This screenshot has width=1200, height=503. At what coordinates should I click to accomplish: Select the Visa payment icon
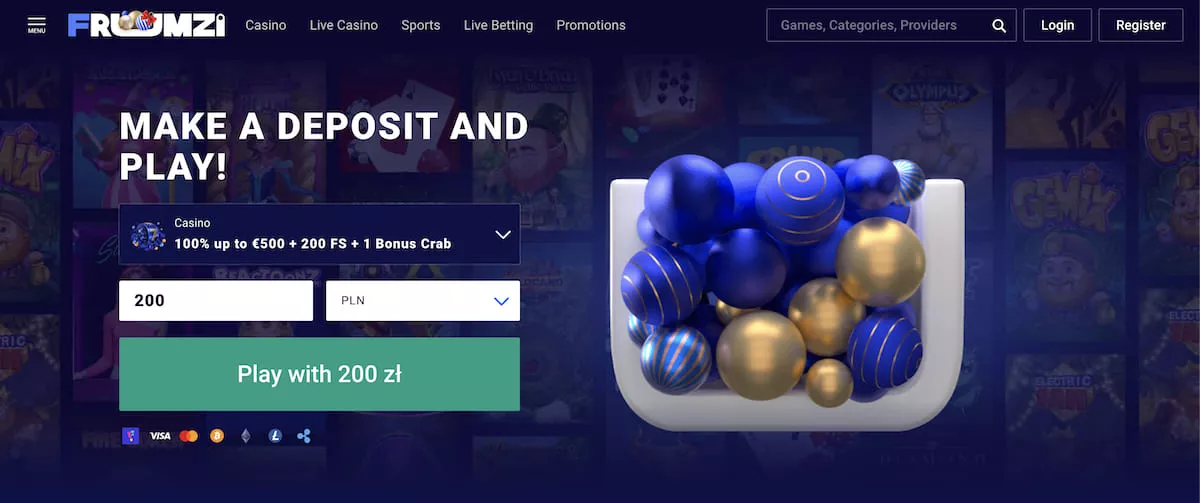coord(160,436)
